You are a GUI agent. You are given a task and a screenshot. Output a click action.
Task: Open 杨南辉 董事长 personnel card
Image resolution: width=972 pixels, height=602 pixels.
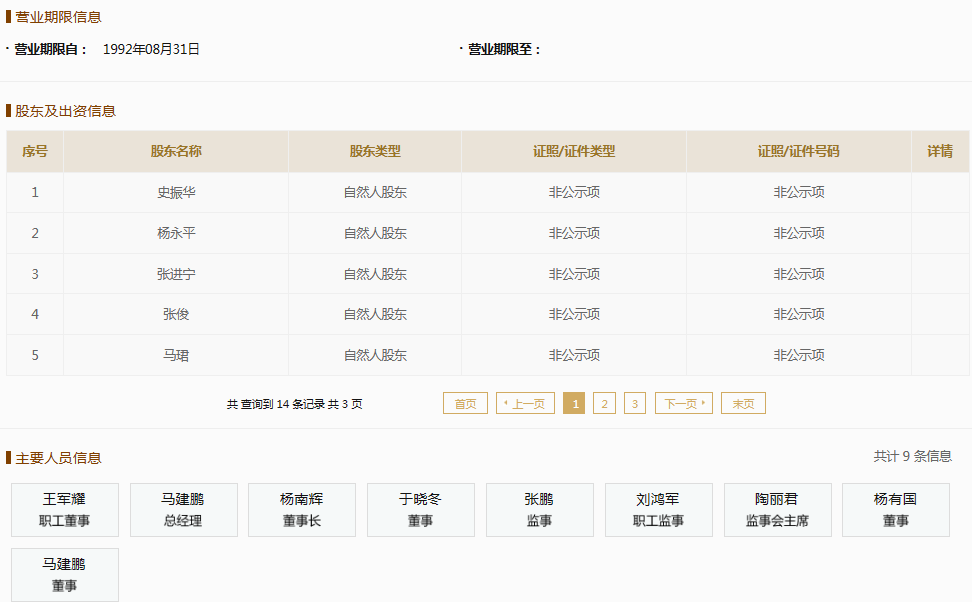(x=302, y=510)
